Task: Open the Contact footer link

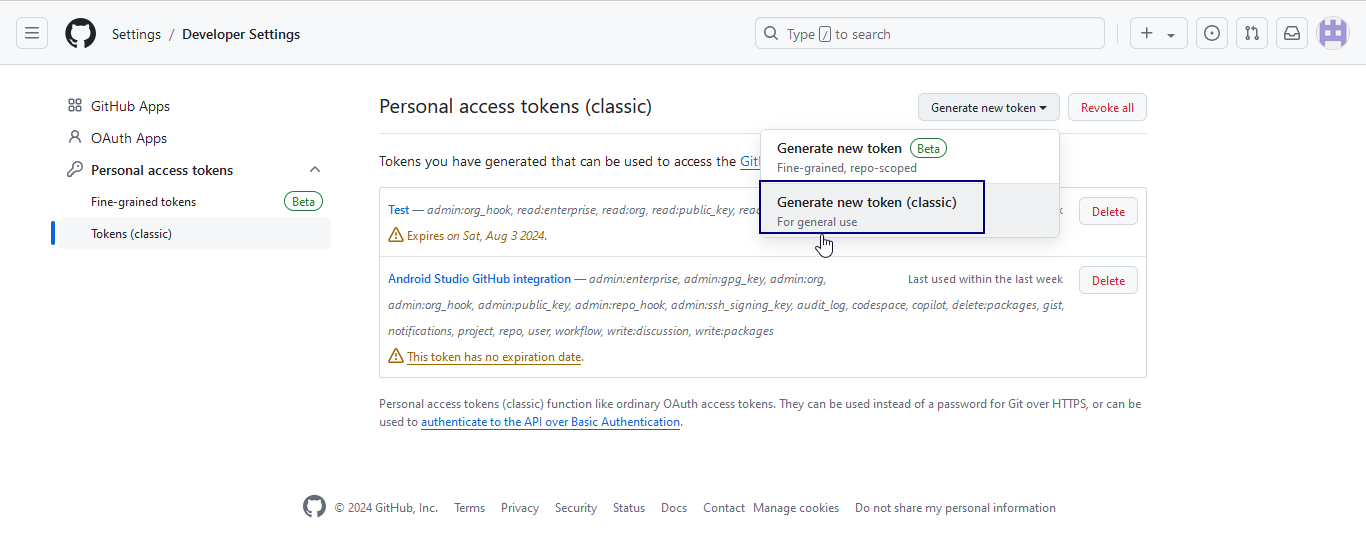Action: coord(724,508)
